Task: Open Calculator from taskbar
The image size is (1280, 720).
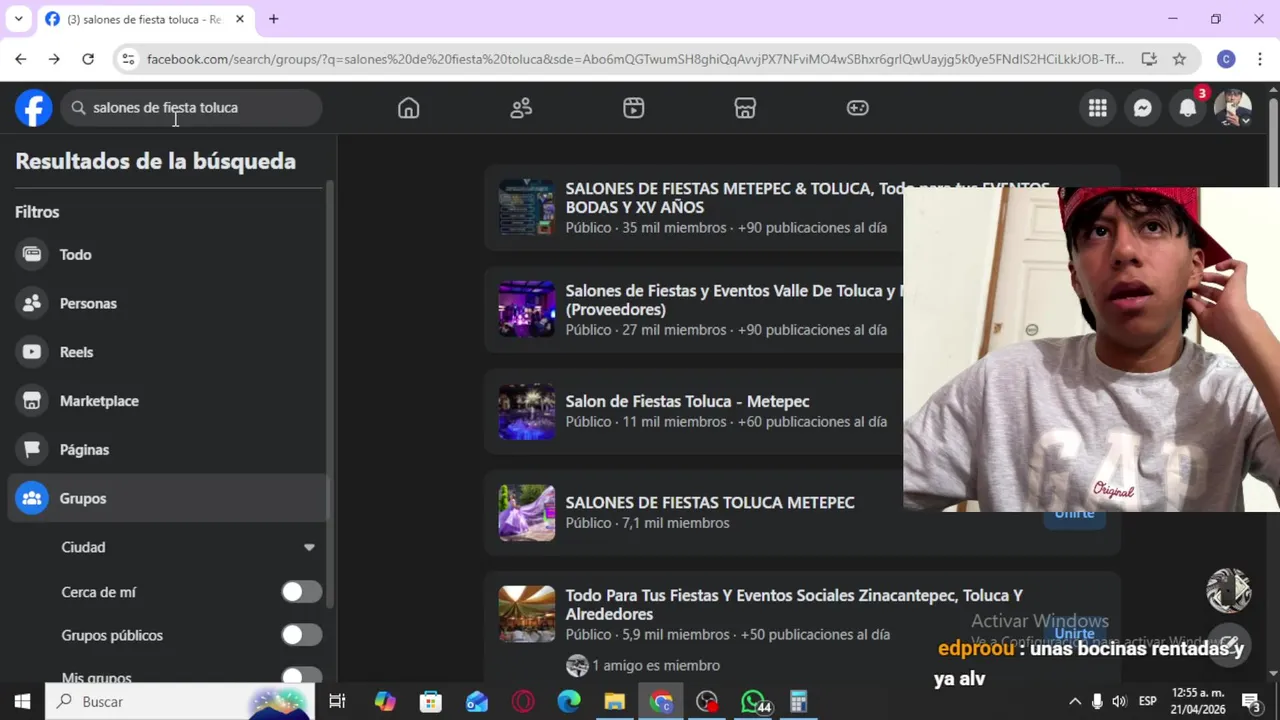Action: tap(798, 701)
